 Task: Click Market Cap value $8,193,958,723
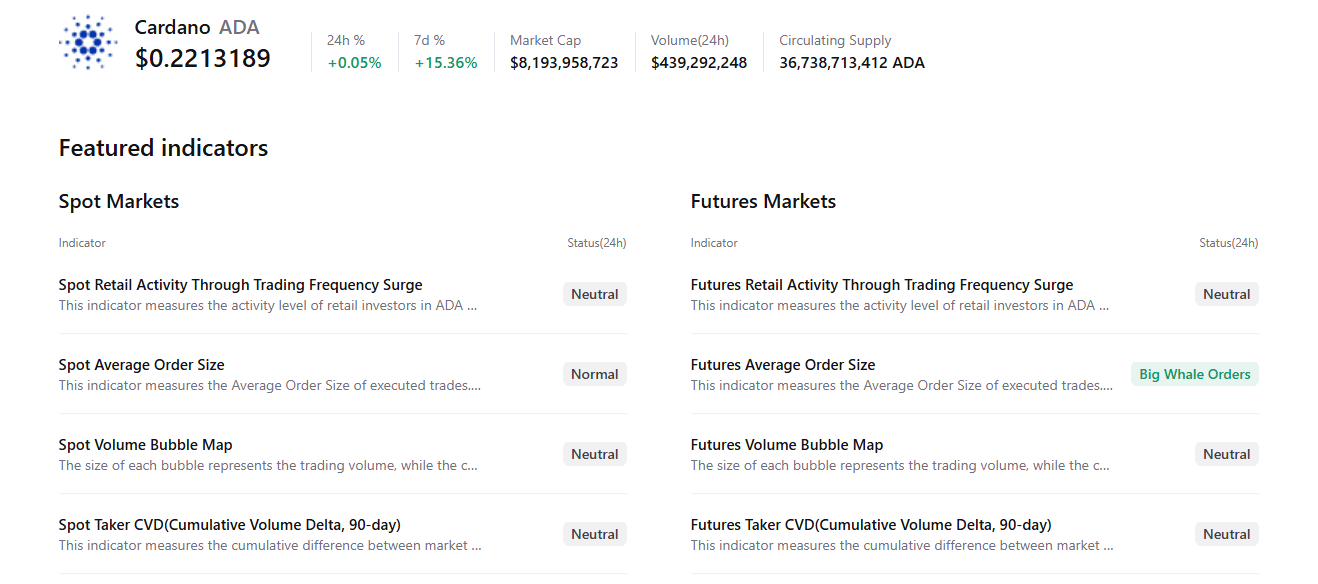click(x=564, y=63)
